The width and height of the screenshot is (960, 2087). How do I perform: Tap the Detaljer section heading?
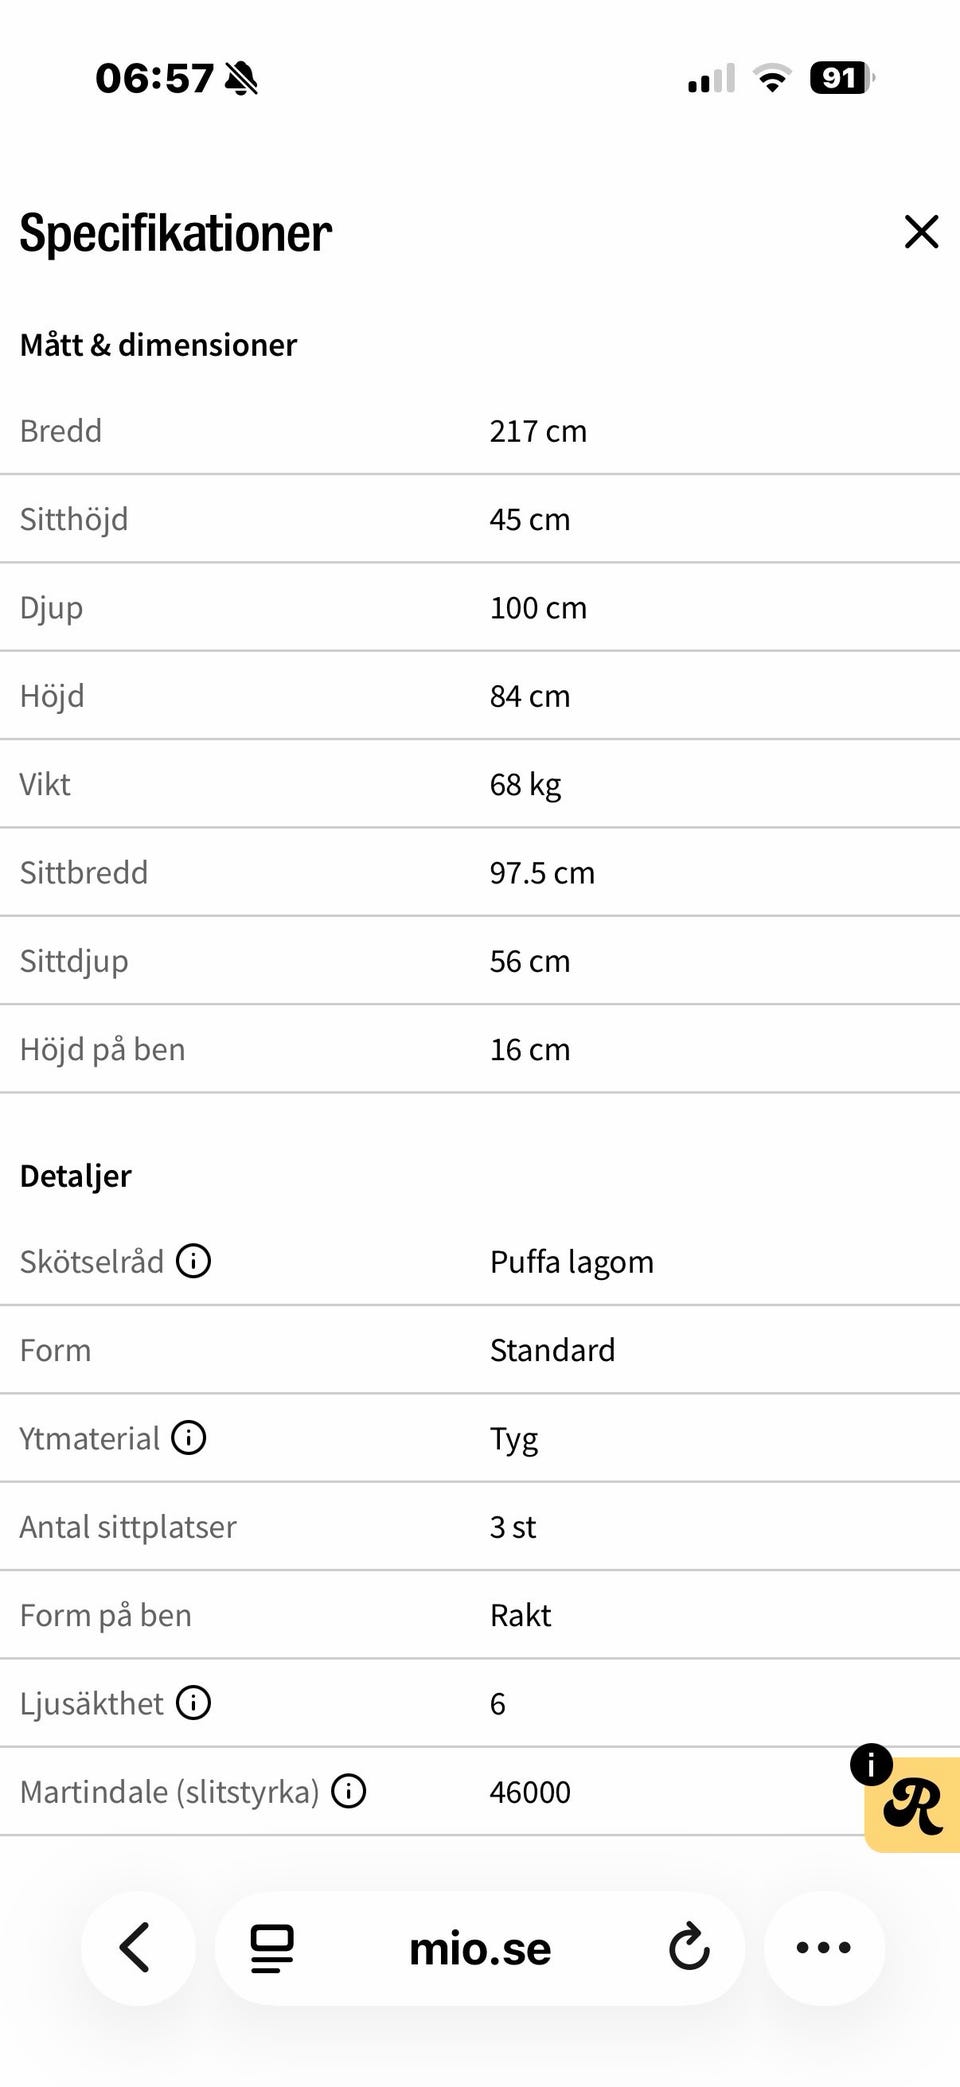pos(75,1177)
